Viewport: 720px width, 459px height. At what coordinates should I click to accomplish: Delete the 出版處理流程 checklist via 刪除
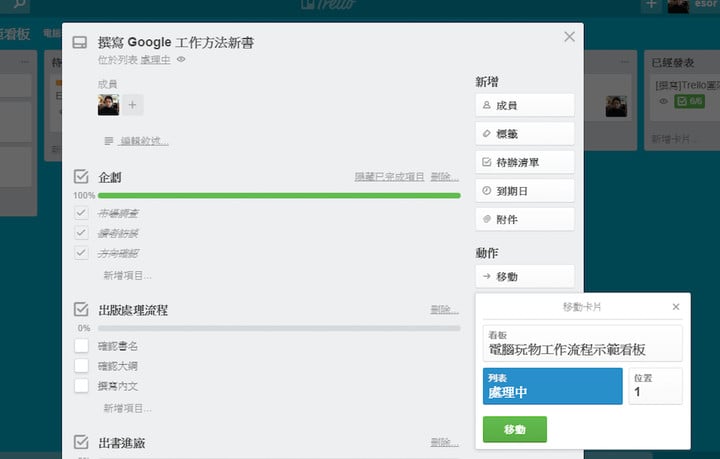(x=444, y=310)
